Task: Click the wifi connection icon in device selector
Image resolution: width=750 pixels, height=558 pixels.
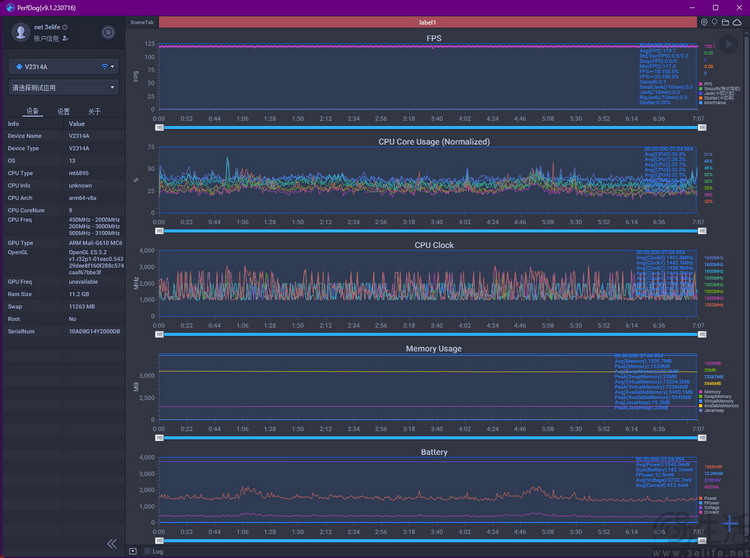Action: pyautogui.click(x=104, y=66)
